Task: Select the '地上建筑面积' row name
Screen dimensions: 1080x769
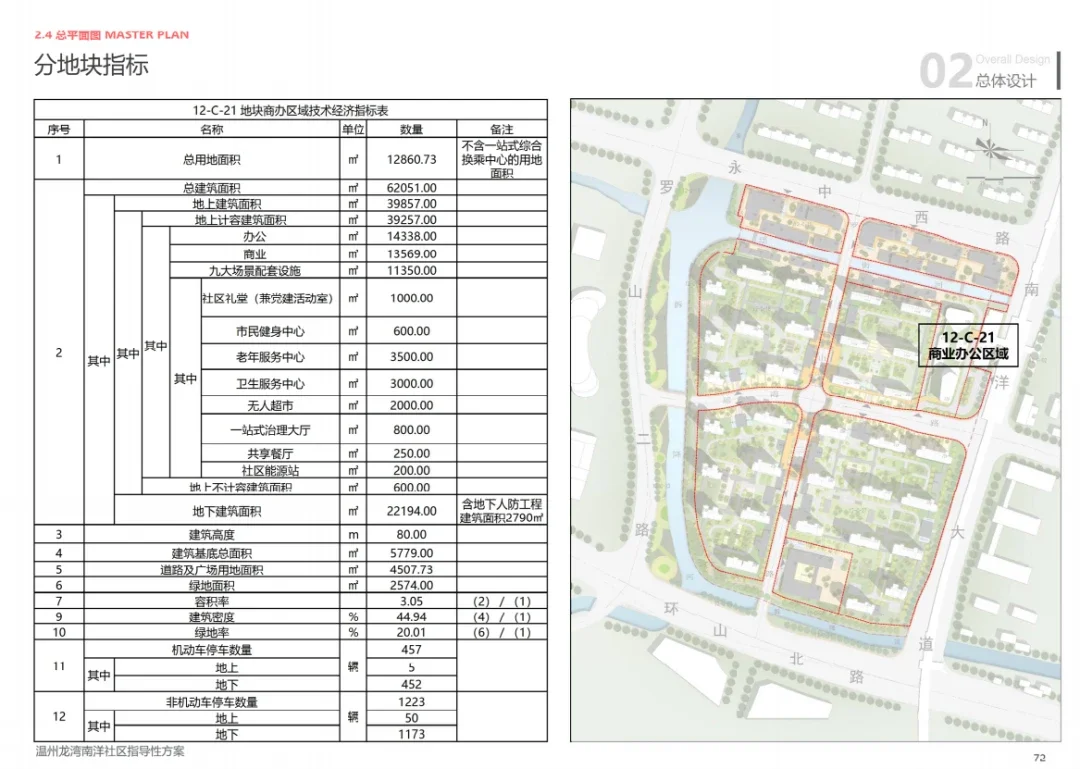Action: click(x=227, y=204)
